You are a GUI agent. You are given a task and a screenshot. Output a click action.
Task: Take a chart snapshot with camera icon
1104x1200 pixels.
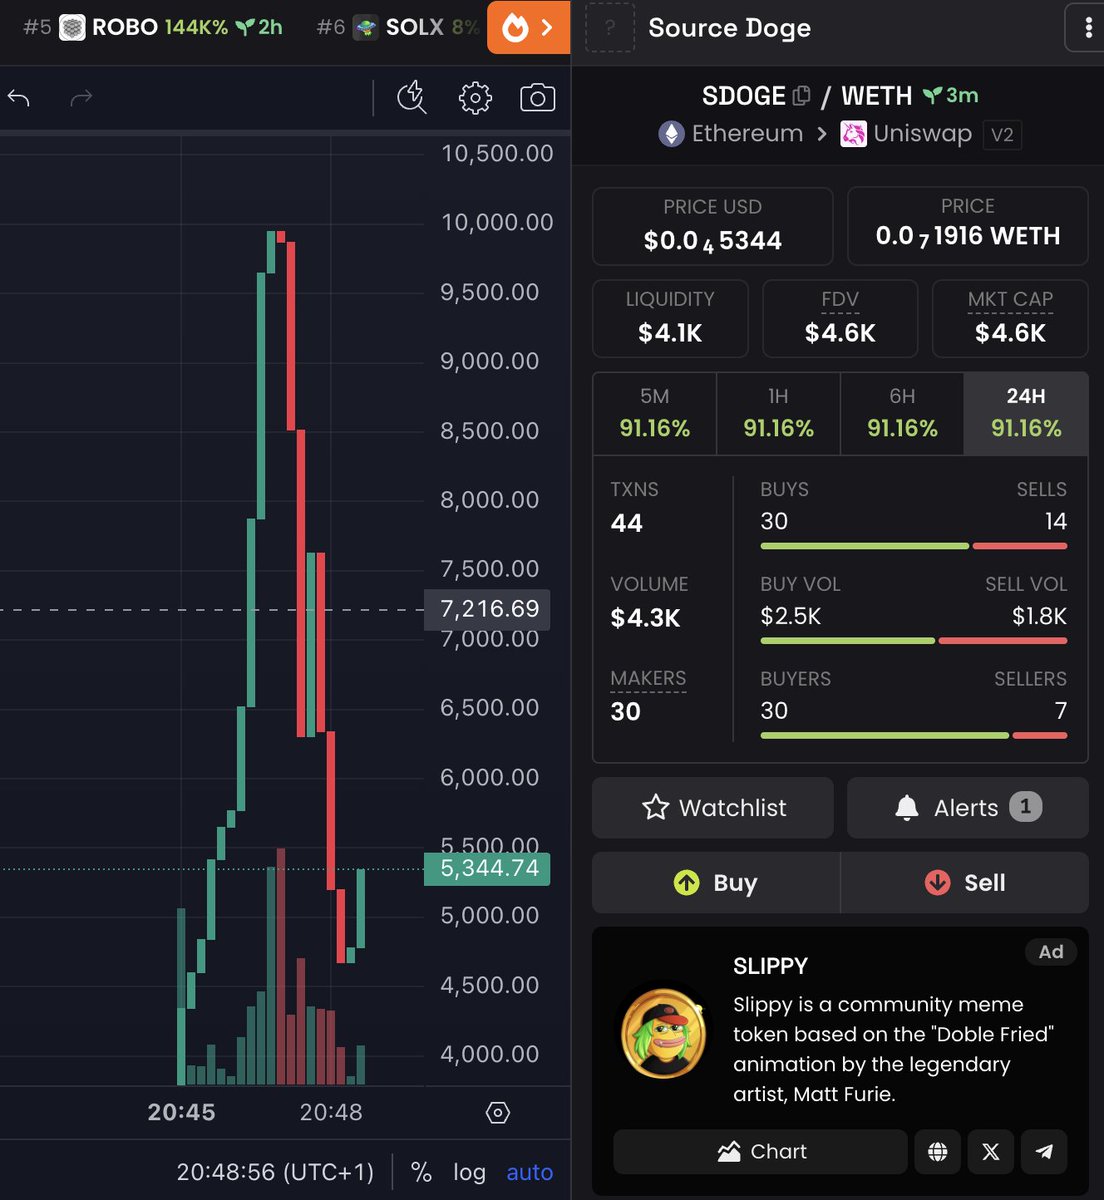pyautogui.click(x=538, y=97)
